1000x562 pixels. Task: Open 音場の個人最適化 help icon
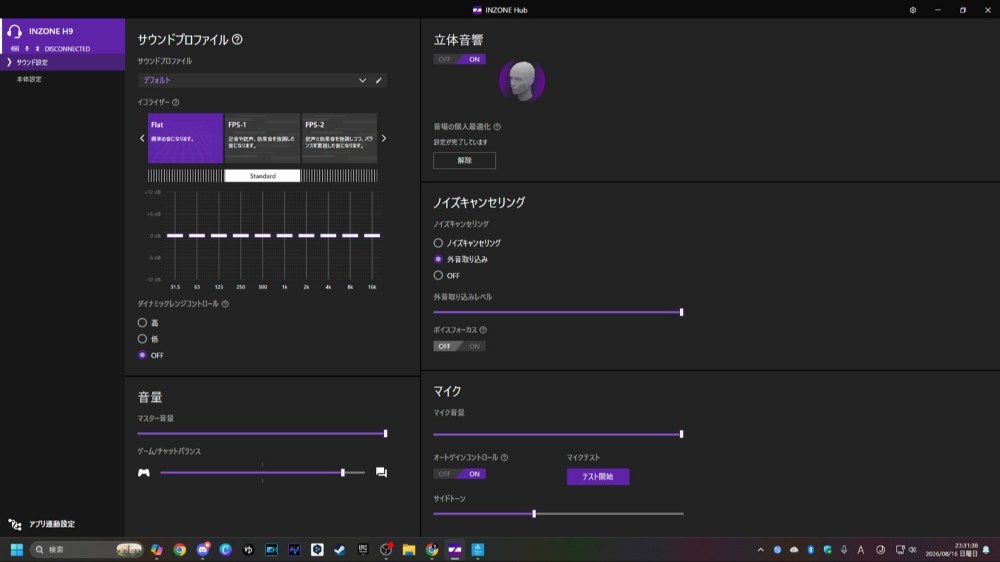click(x=497, y=127)
